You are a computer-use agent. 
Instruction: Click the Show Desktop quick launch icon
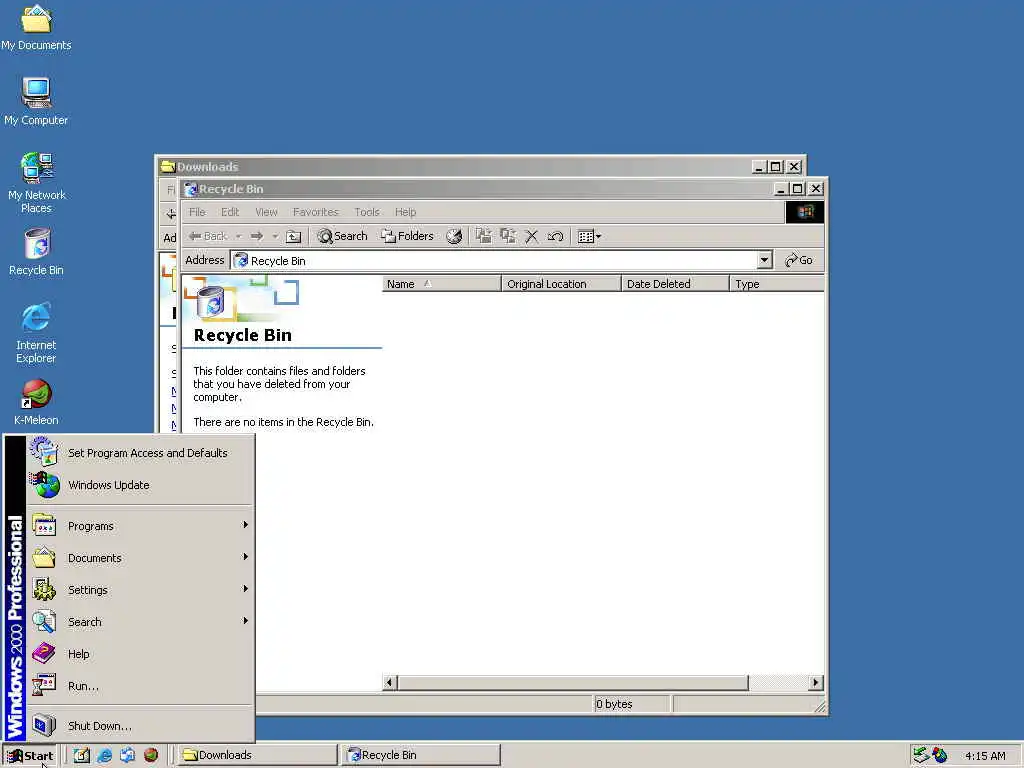81,756
